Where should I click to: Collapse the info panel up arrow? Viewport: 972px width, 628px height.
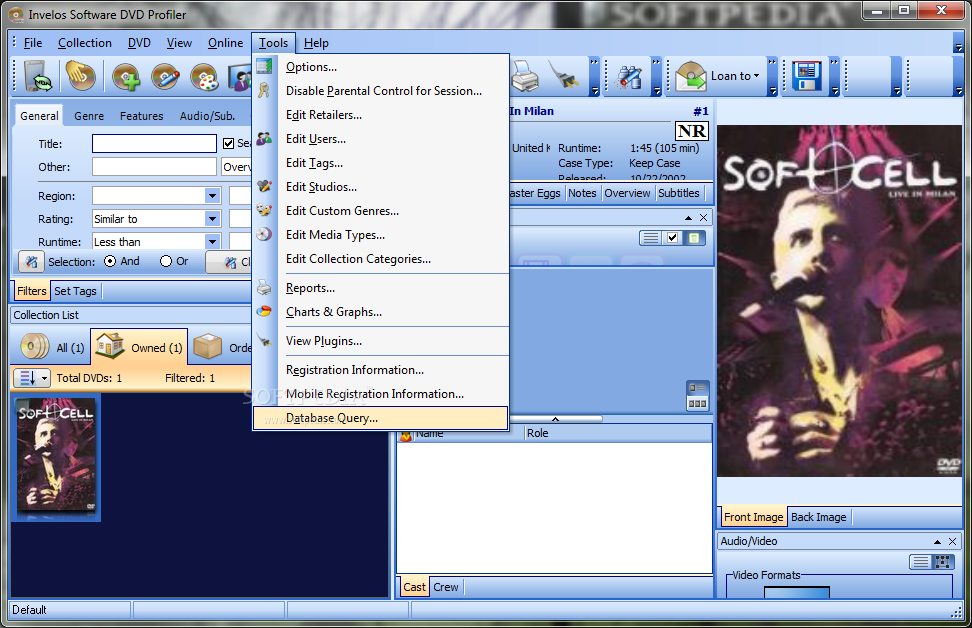tap(688, 218)
